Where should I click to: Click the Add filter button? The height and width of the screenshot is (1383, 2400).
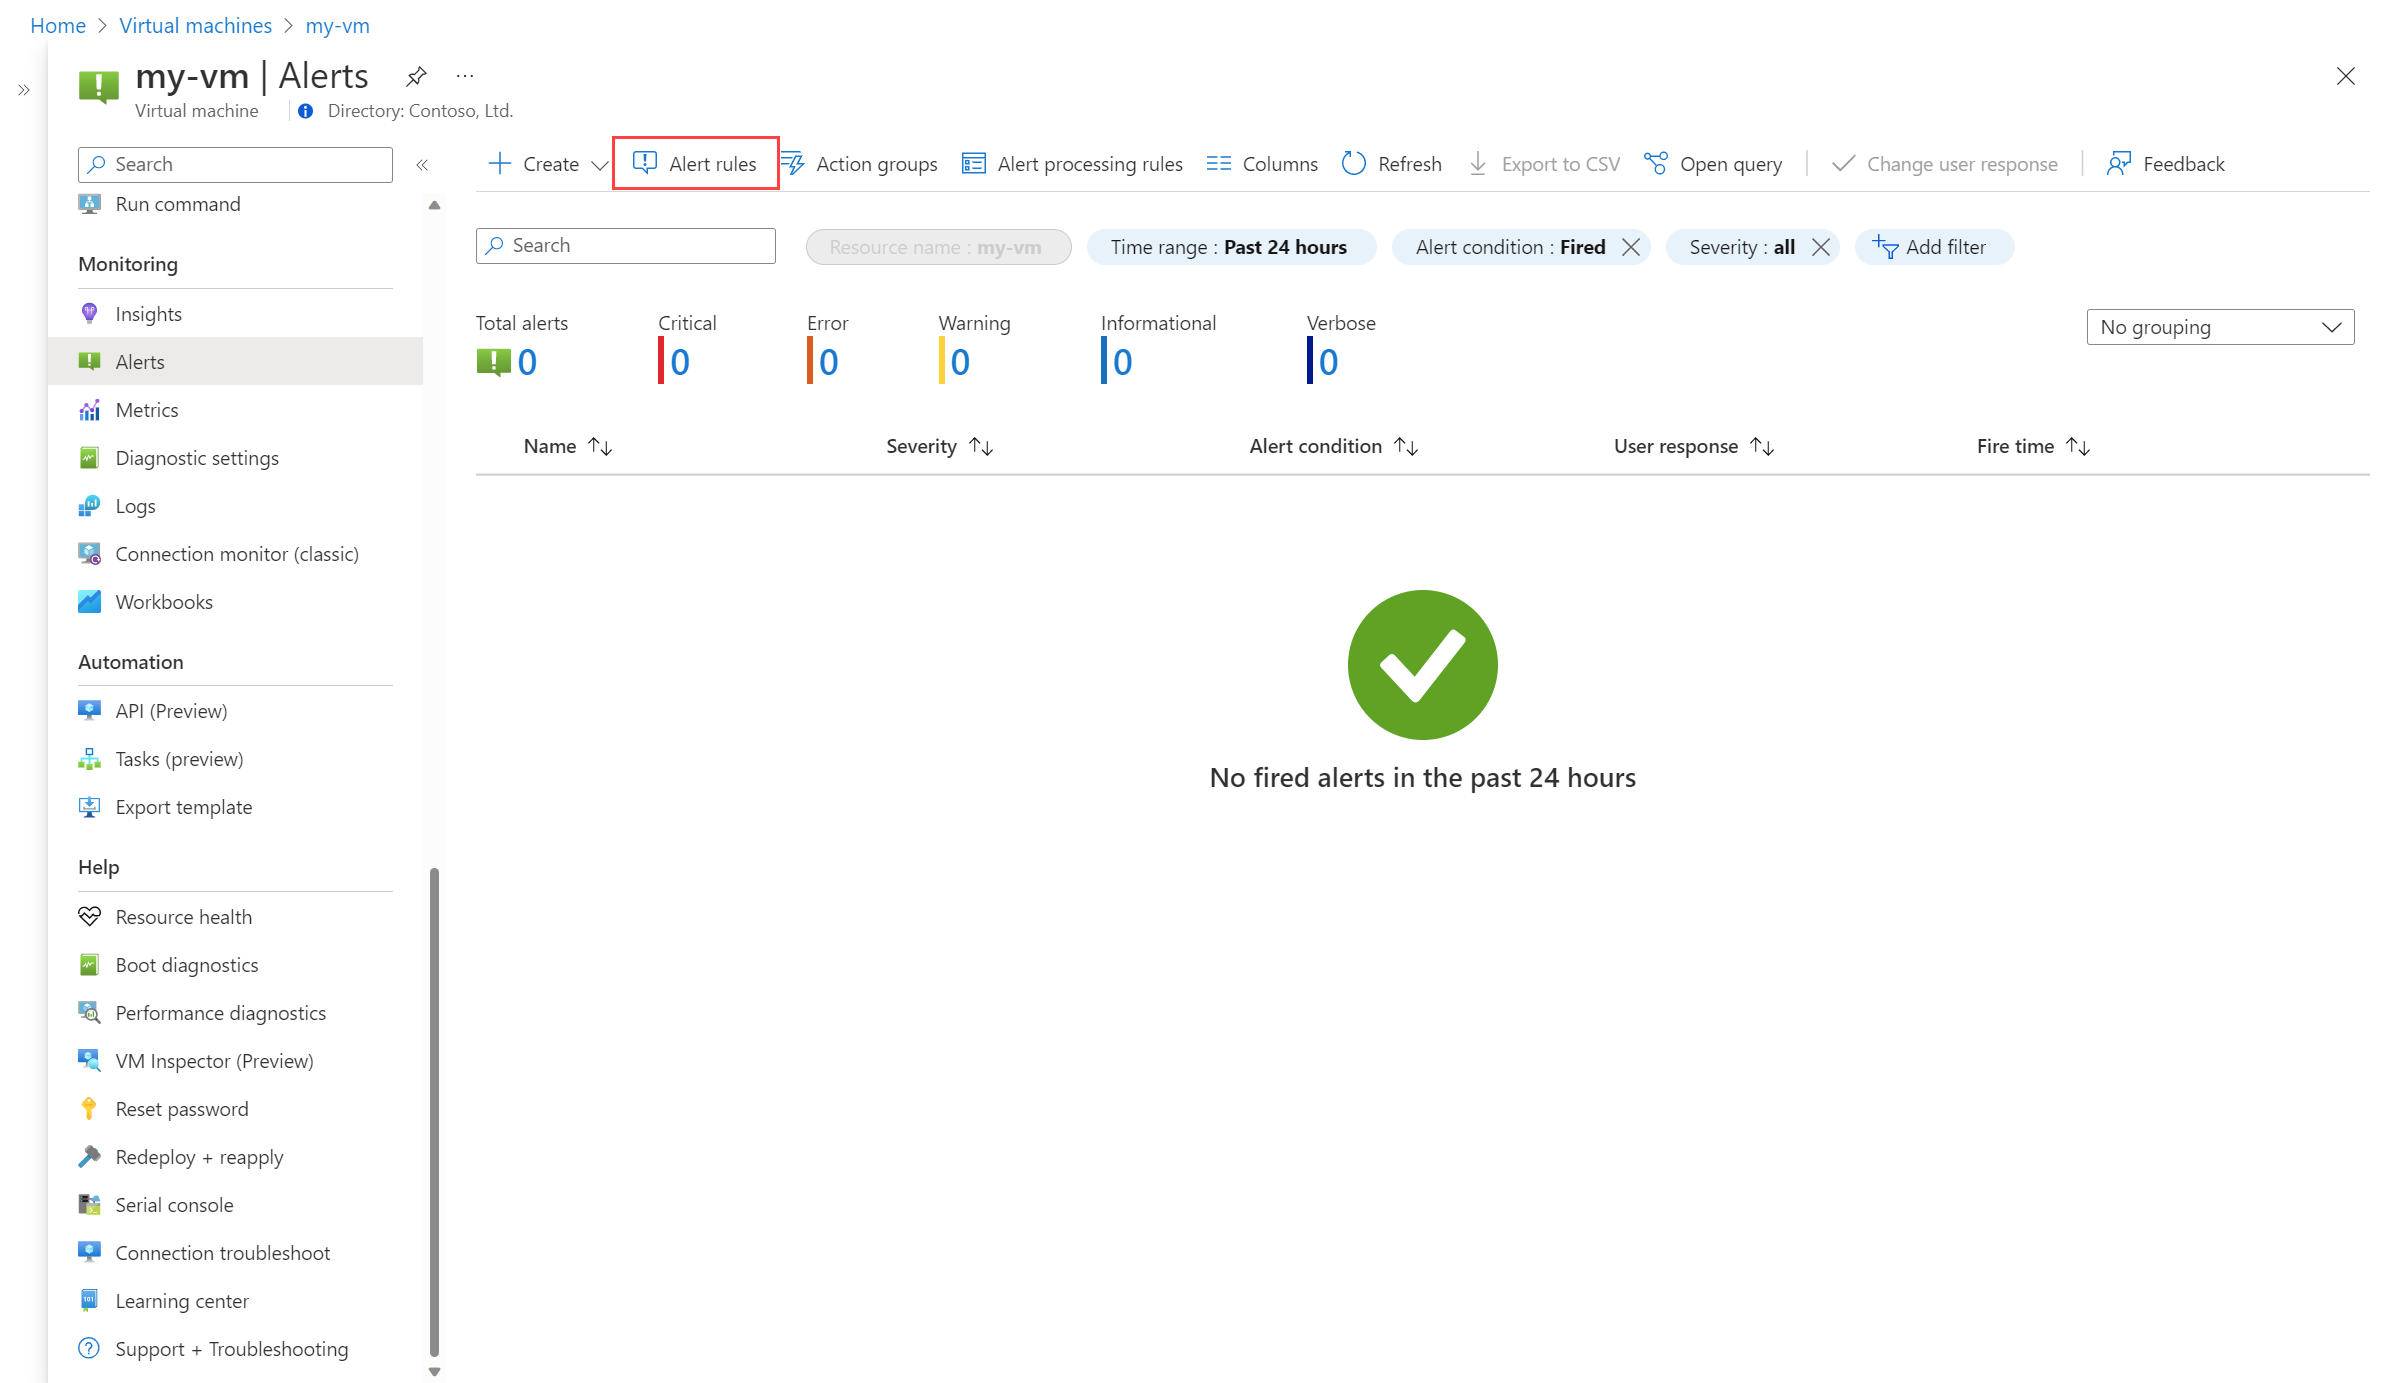[x=1930, y=246]
